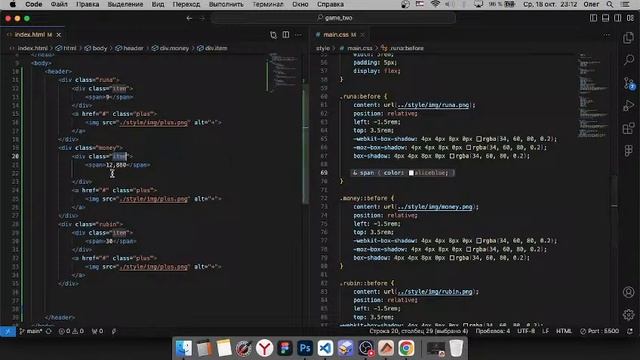Click the remote window indicator in the status bar

click(8, 331)
